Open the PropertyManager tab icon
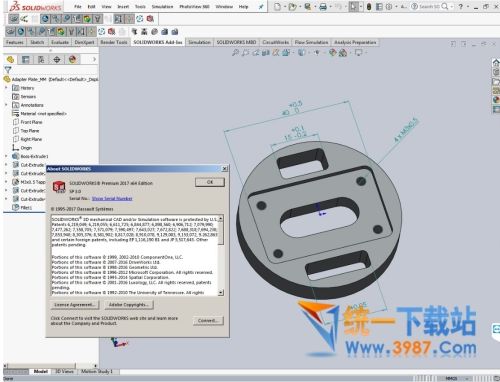Viewport: 500px width, 382px height. coord(26,59)
